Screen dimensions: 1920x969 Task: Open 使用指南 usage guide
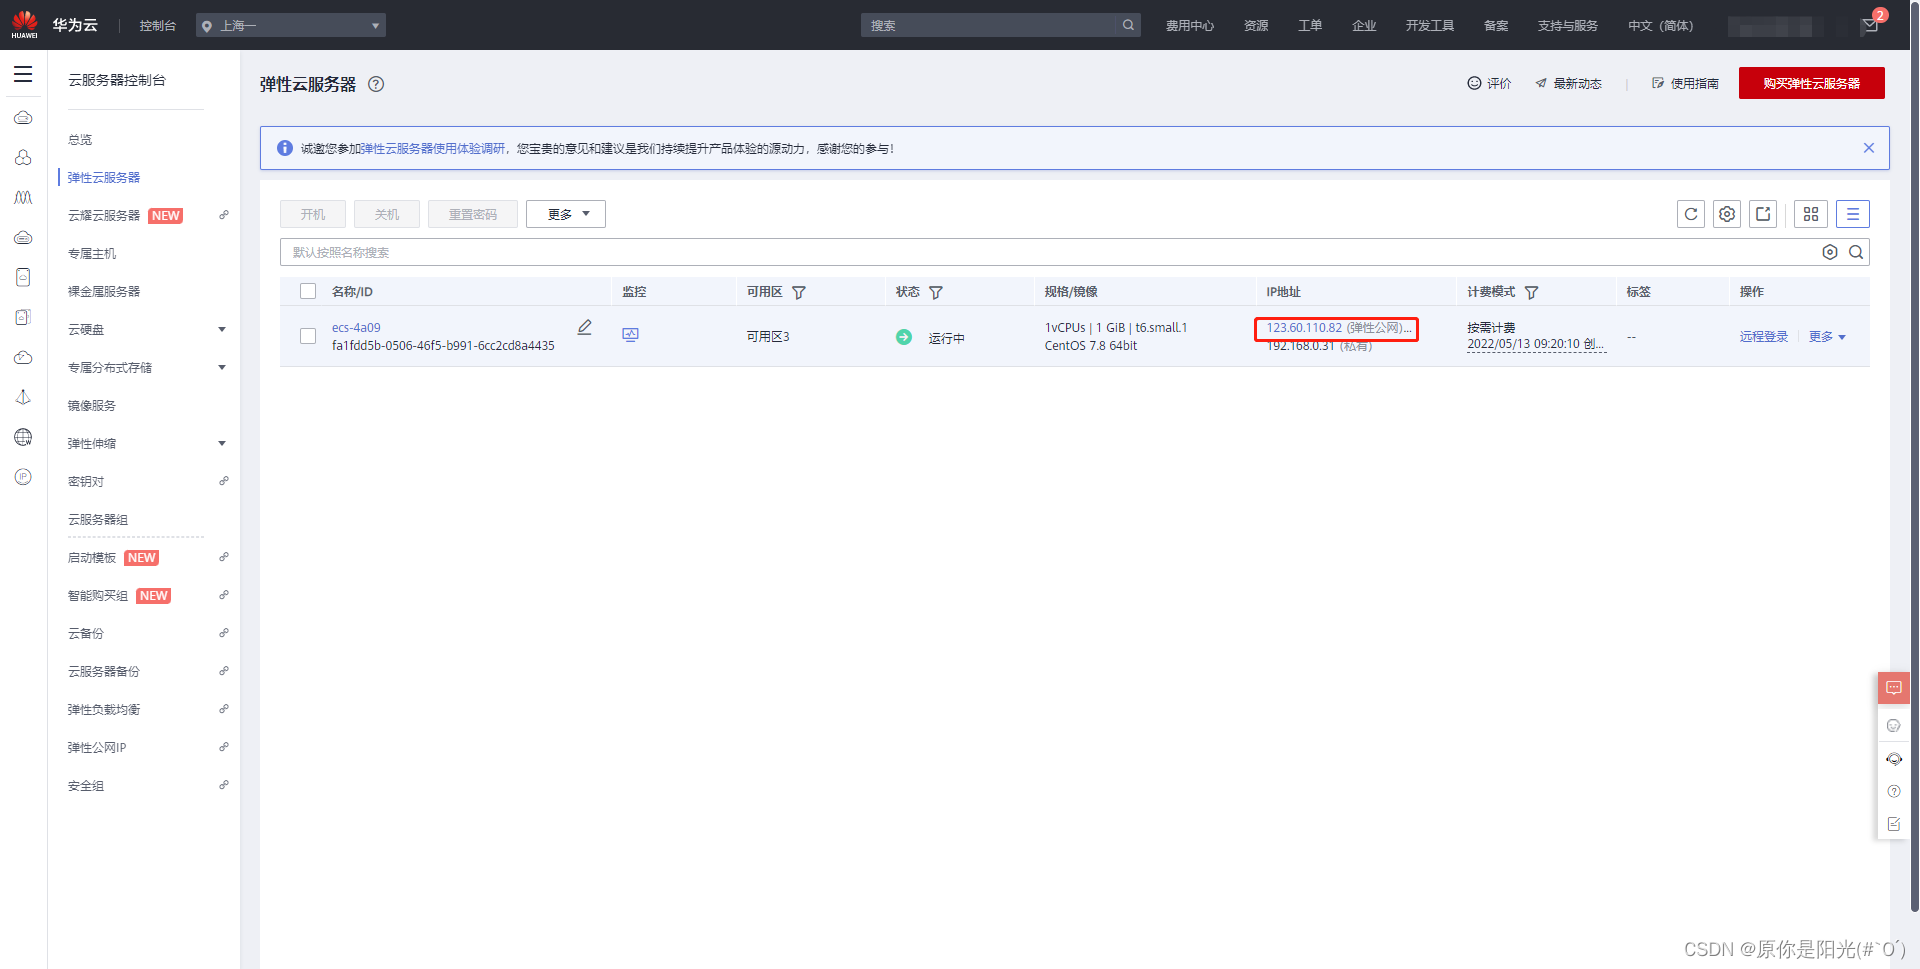1685,84
